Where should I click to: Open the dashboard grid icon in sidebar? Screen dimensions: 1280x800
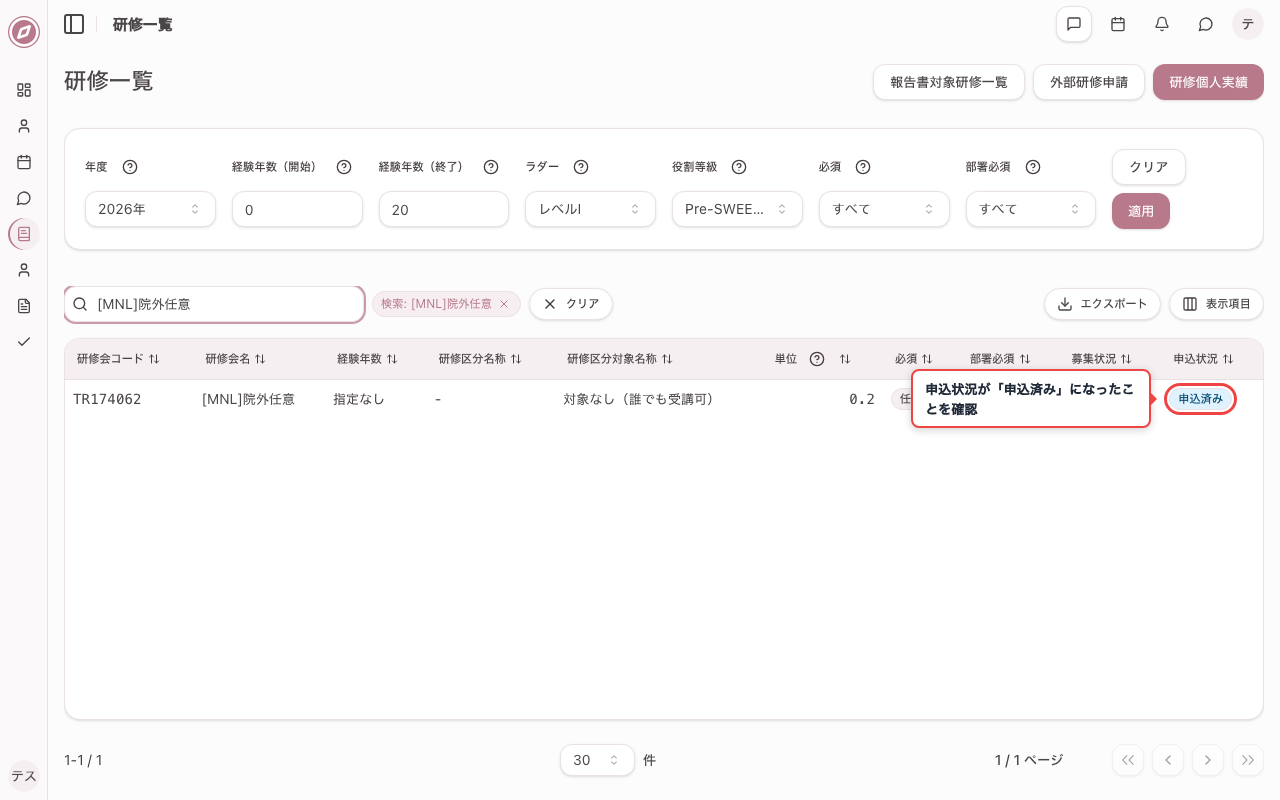pos(24,90)
